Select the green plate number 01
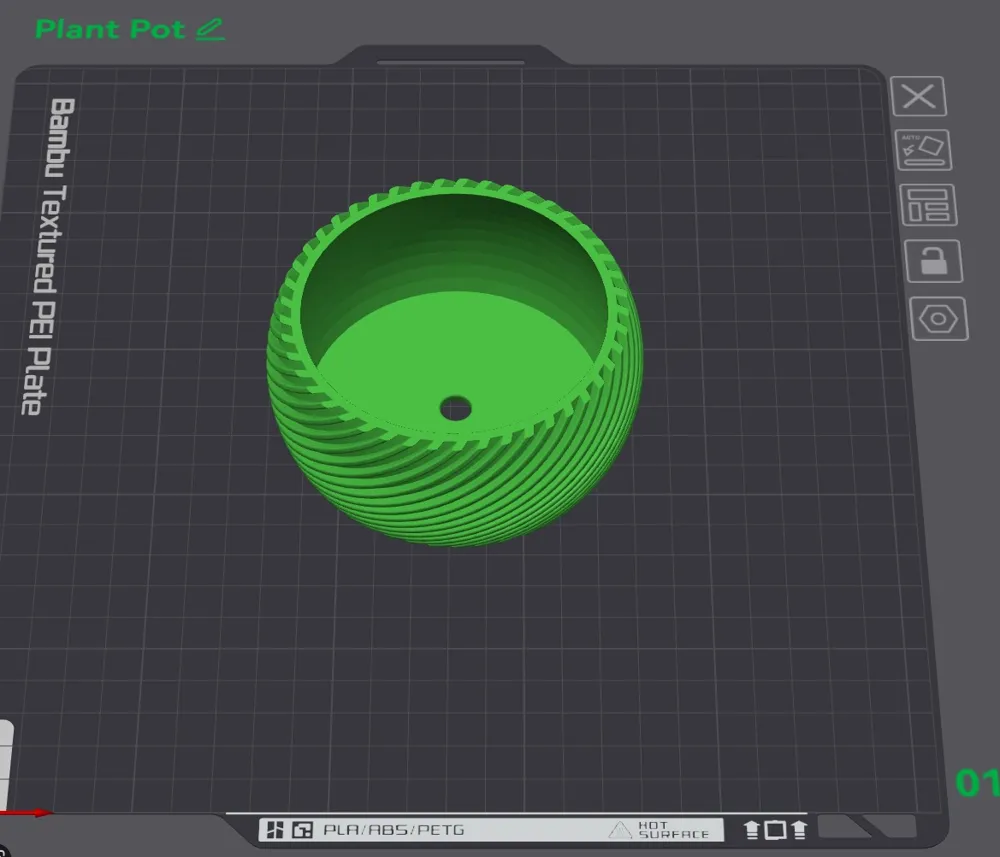 (x=977, y=783)
